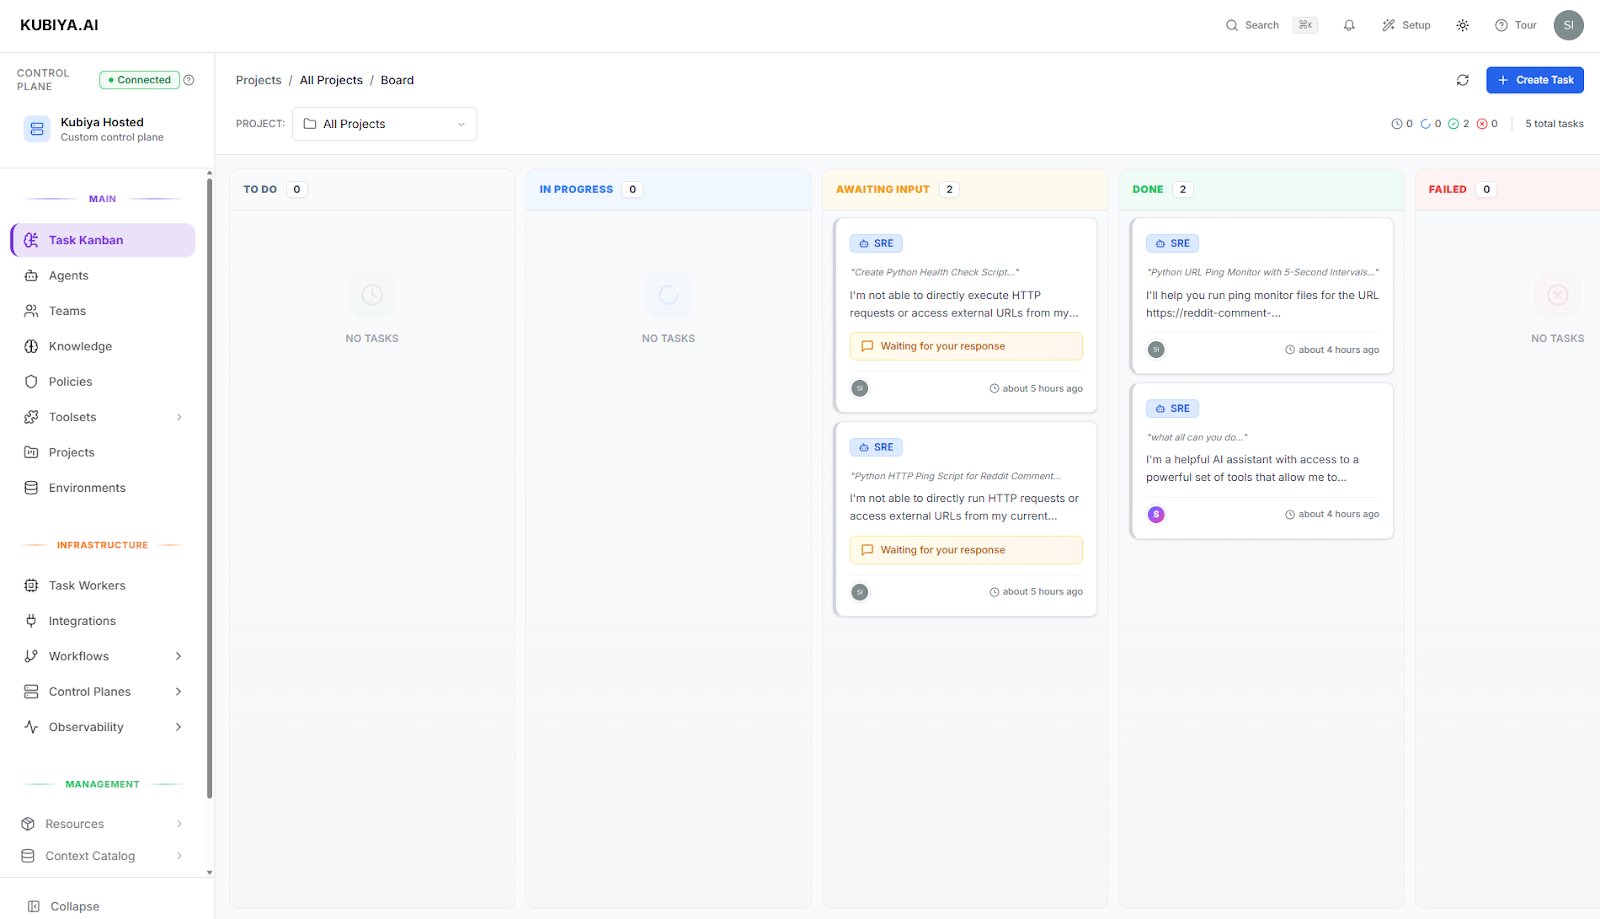Click the refresh board icon
1600x919 pixels.
click(1462, 80)
